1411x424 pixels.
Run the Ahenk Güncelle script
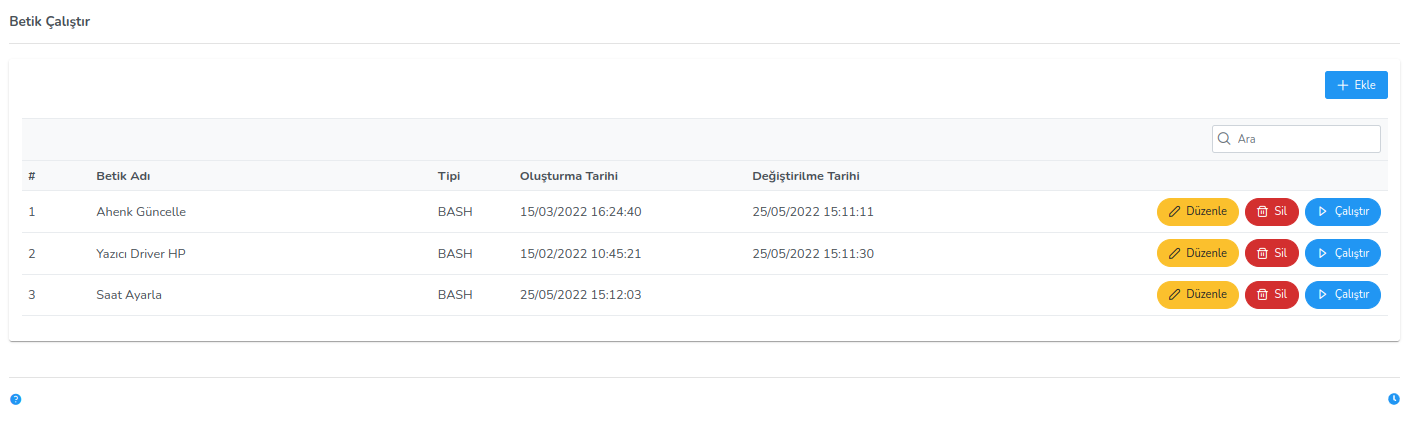click(1342, 212)
